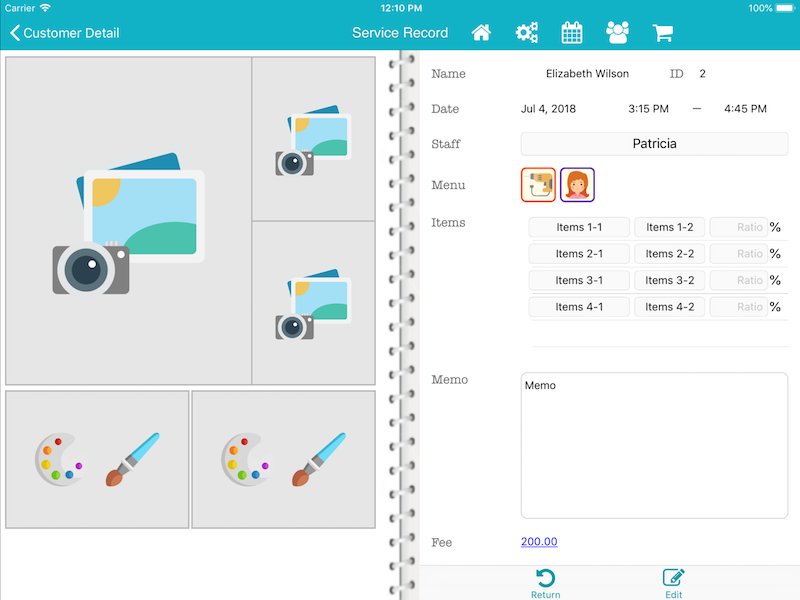Go back to Customer Detail
Viewport: 800px width, 600px height.
pos(64,33)
